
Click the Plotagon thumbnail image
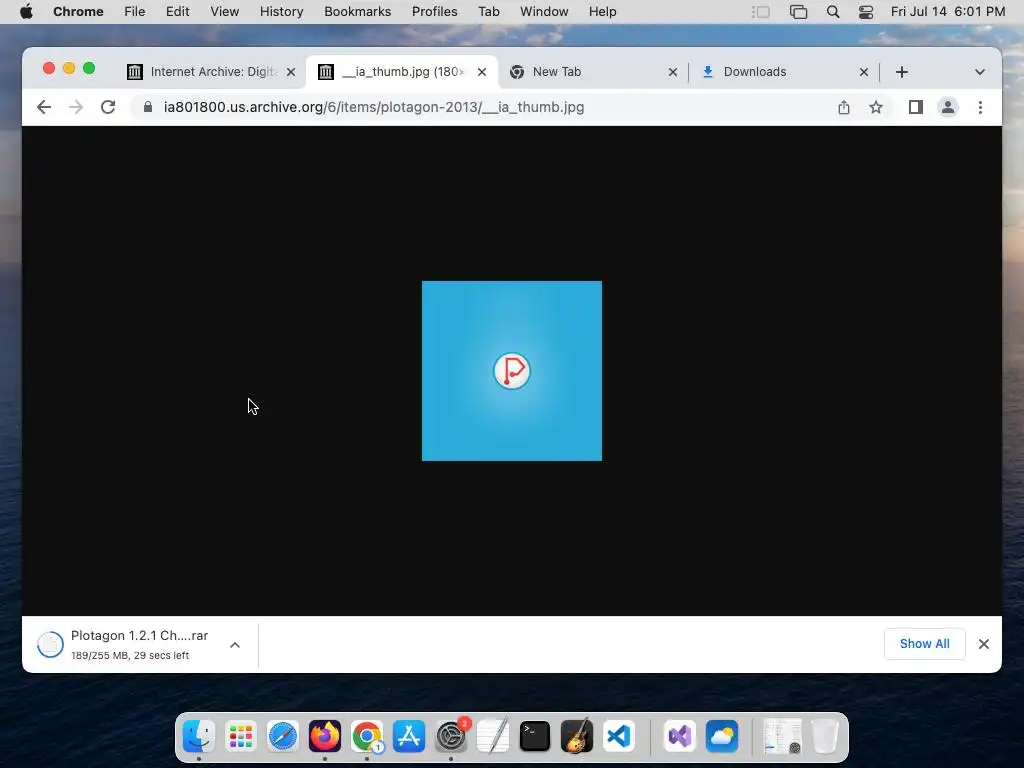512,371
